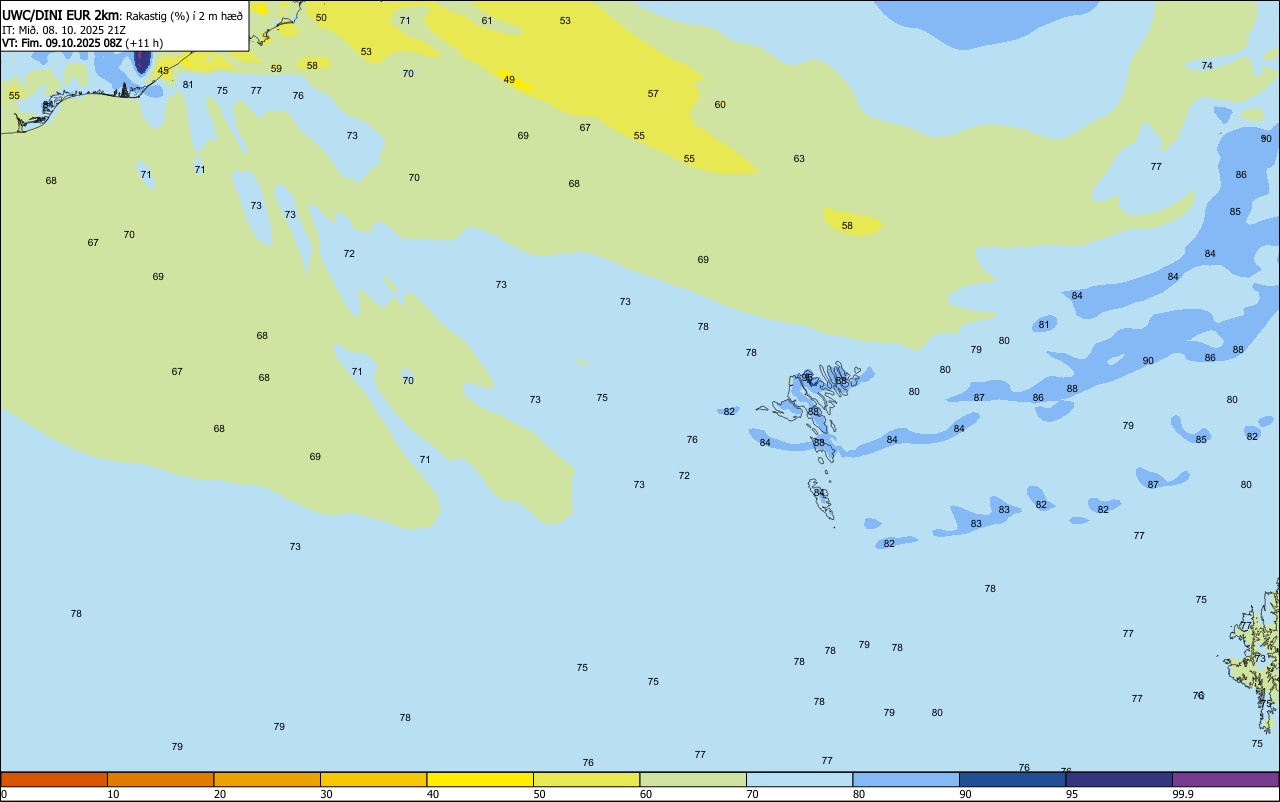The width and height of the screenshot is (1280, 802).
Task: Click the '30' legend tick label
Action: tap(326, 794)
